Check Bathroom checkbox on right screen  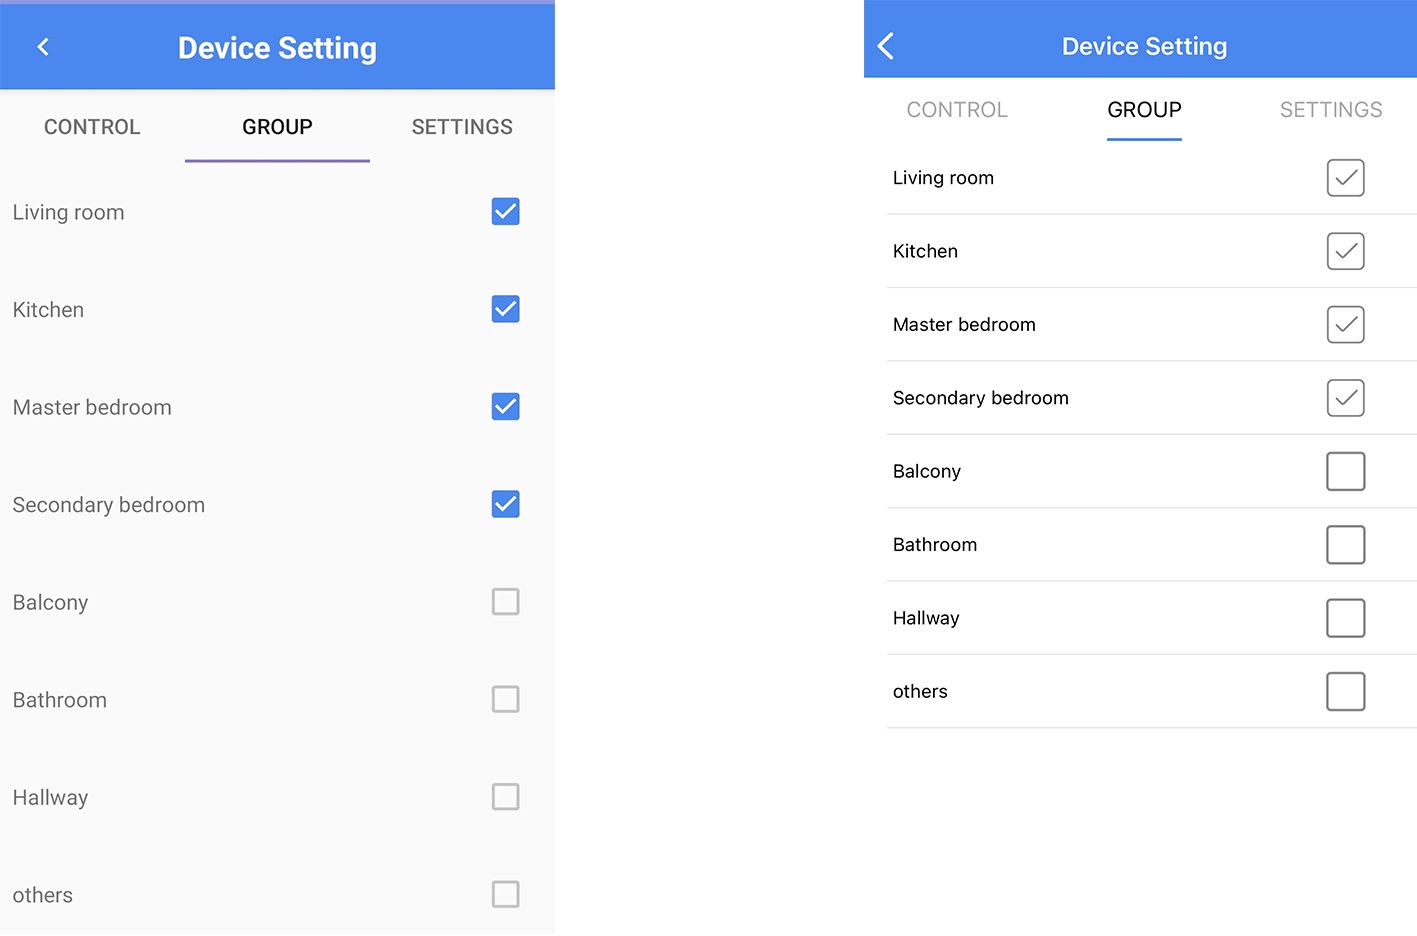[x=1345, y=545]
